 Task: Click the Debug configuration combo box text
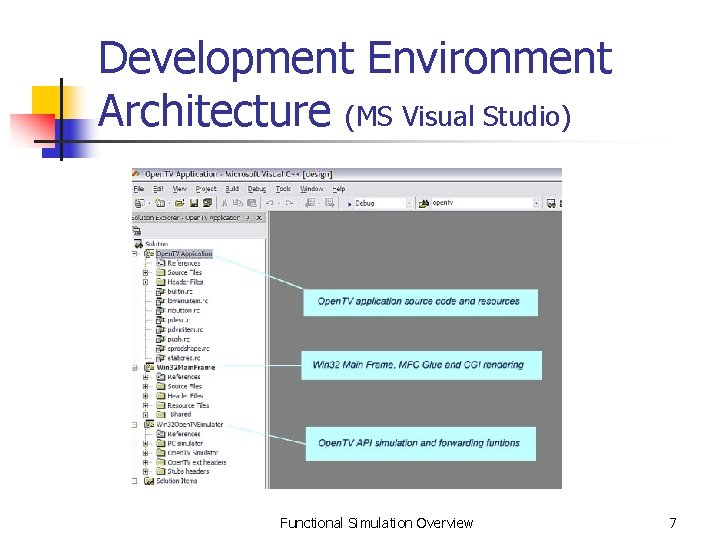365,203
